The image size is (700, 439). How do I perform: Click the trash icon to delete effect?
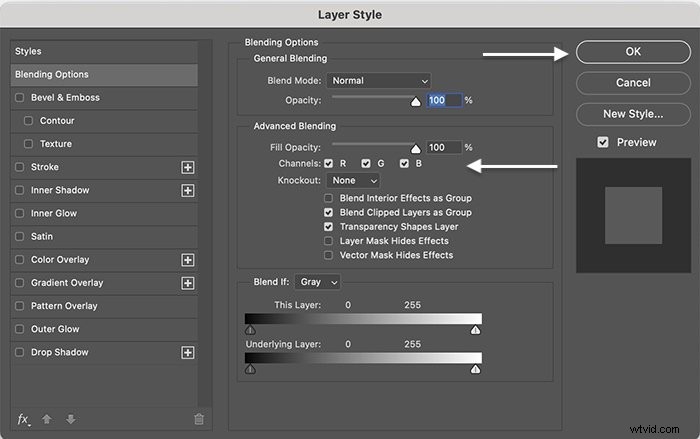(x=199, y=419)
